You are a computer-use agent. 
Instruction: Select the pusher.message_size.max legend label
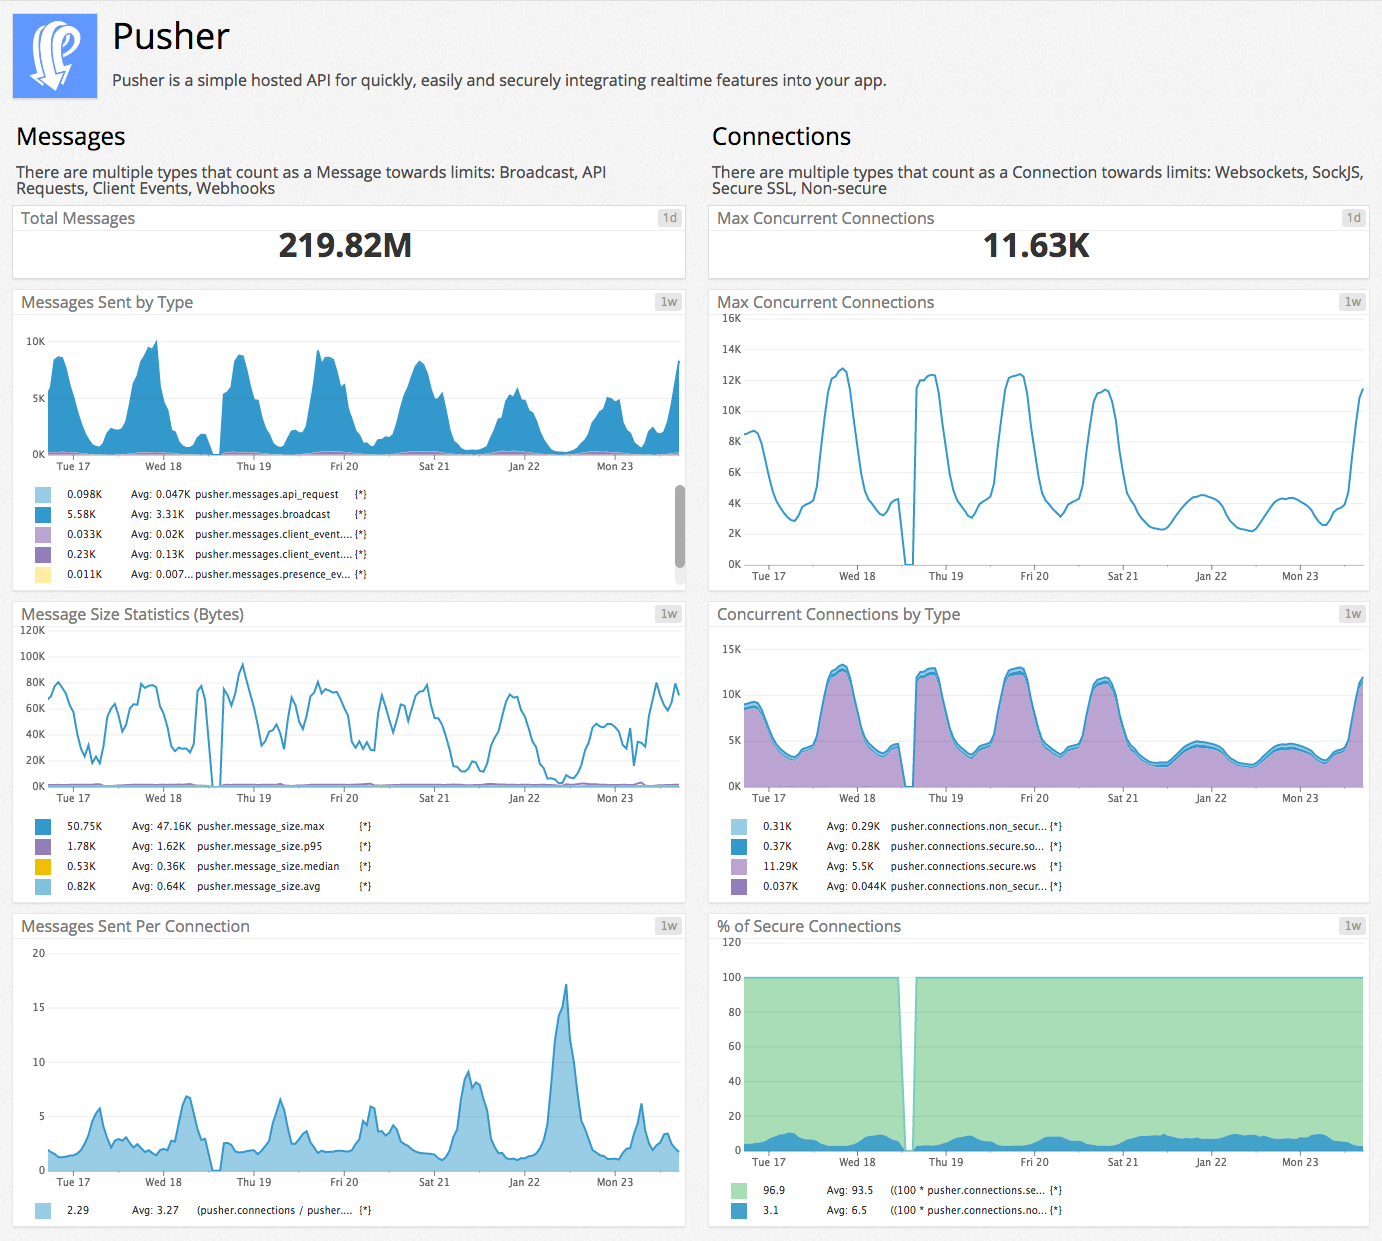[x=261, y=826]
